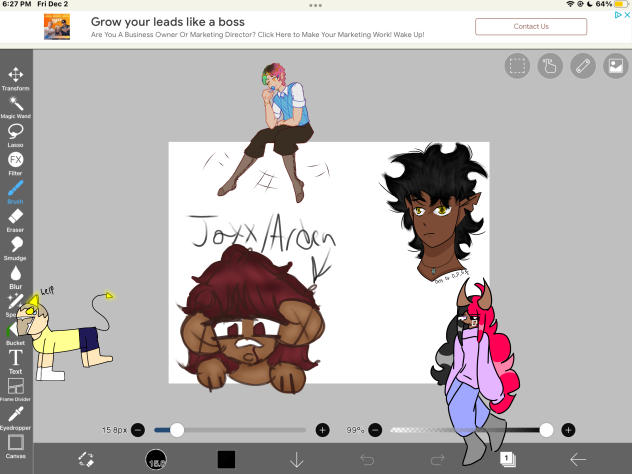Undo the last stroke

tap(367, 459)
